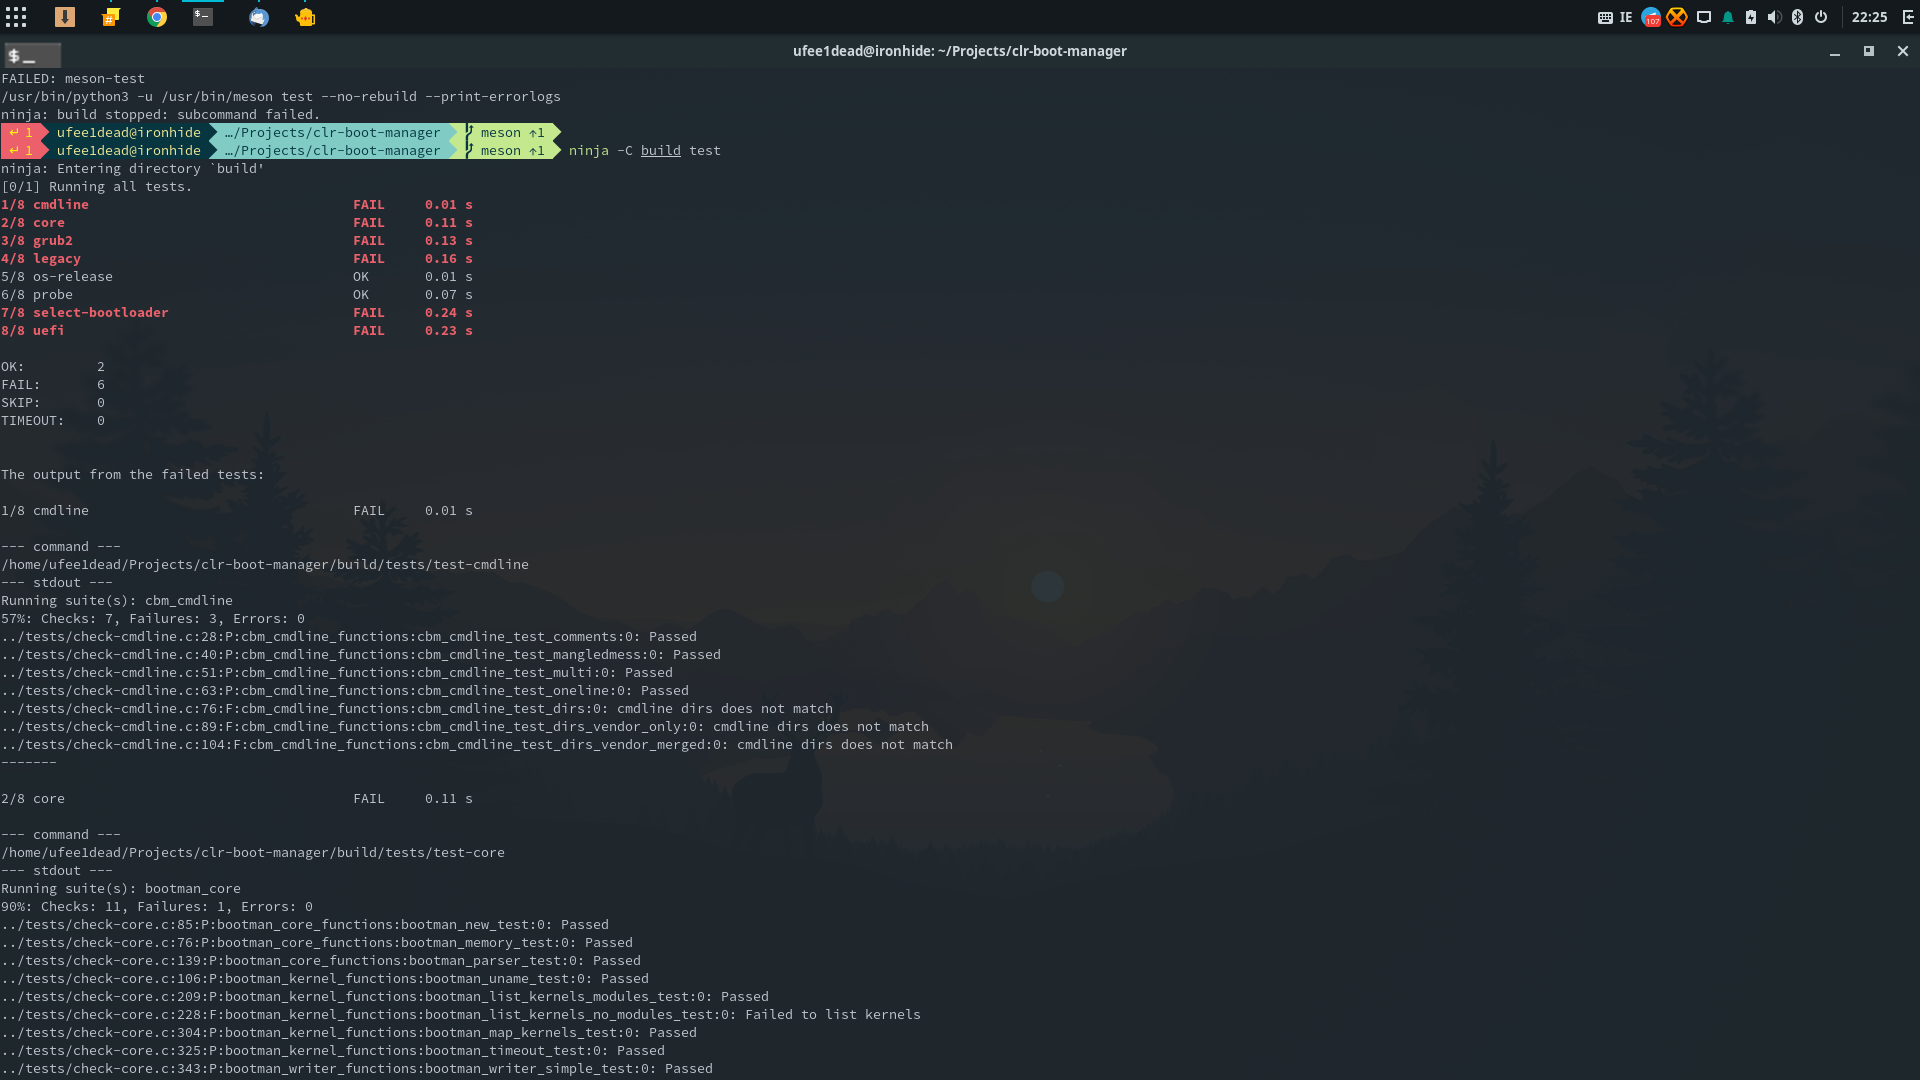The height and width of the screenshot is (1080, 1920).
Task: Click the '5/8 os-release' OK line
Action: click(237, 276)
